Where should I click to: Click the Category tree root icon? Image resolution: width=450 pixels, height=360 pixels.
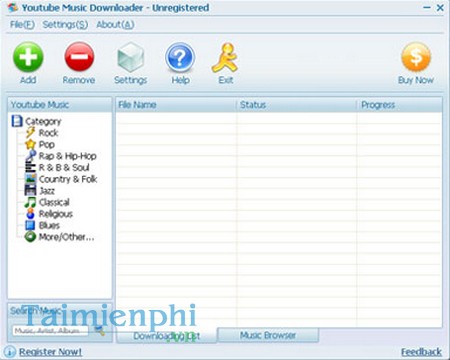coord(17,121)
